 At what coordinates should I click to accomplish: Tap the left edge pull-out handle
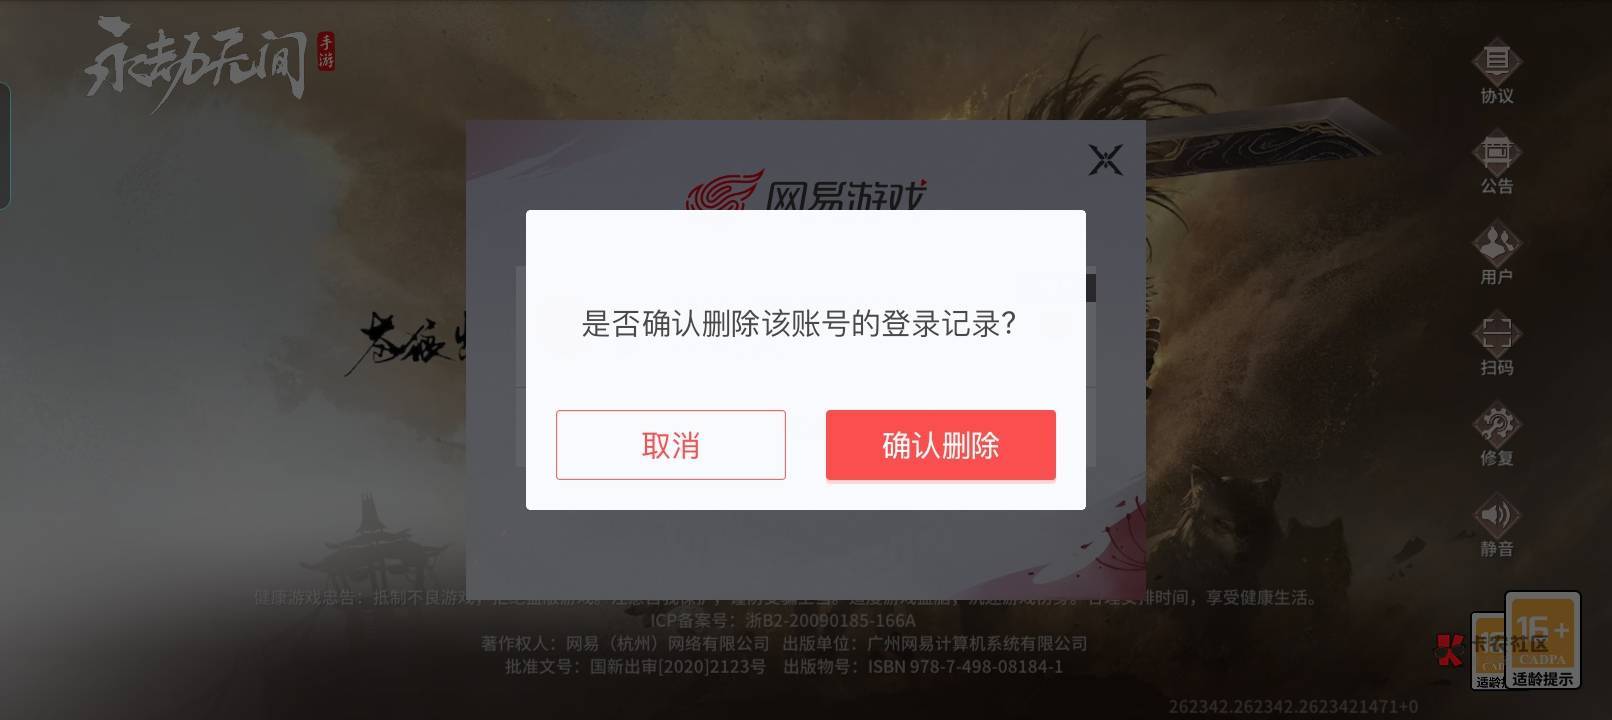(x=5, y=146)
